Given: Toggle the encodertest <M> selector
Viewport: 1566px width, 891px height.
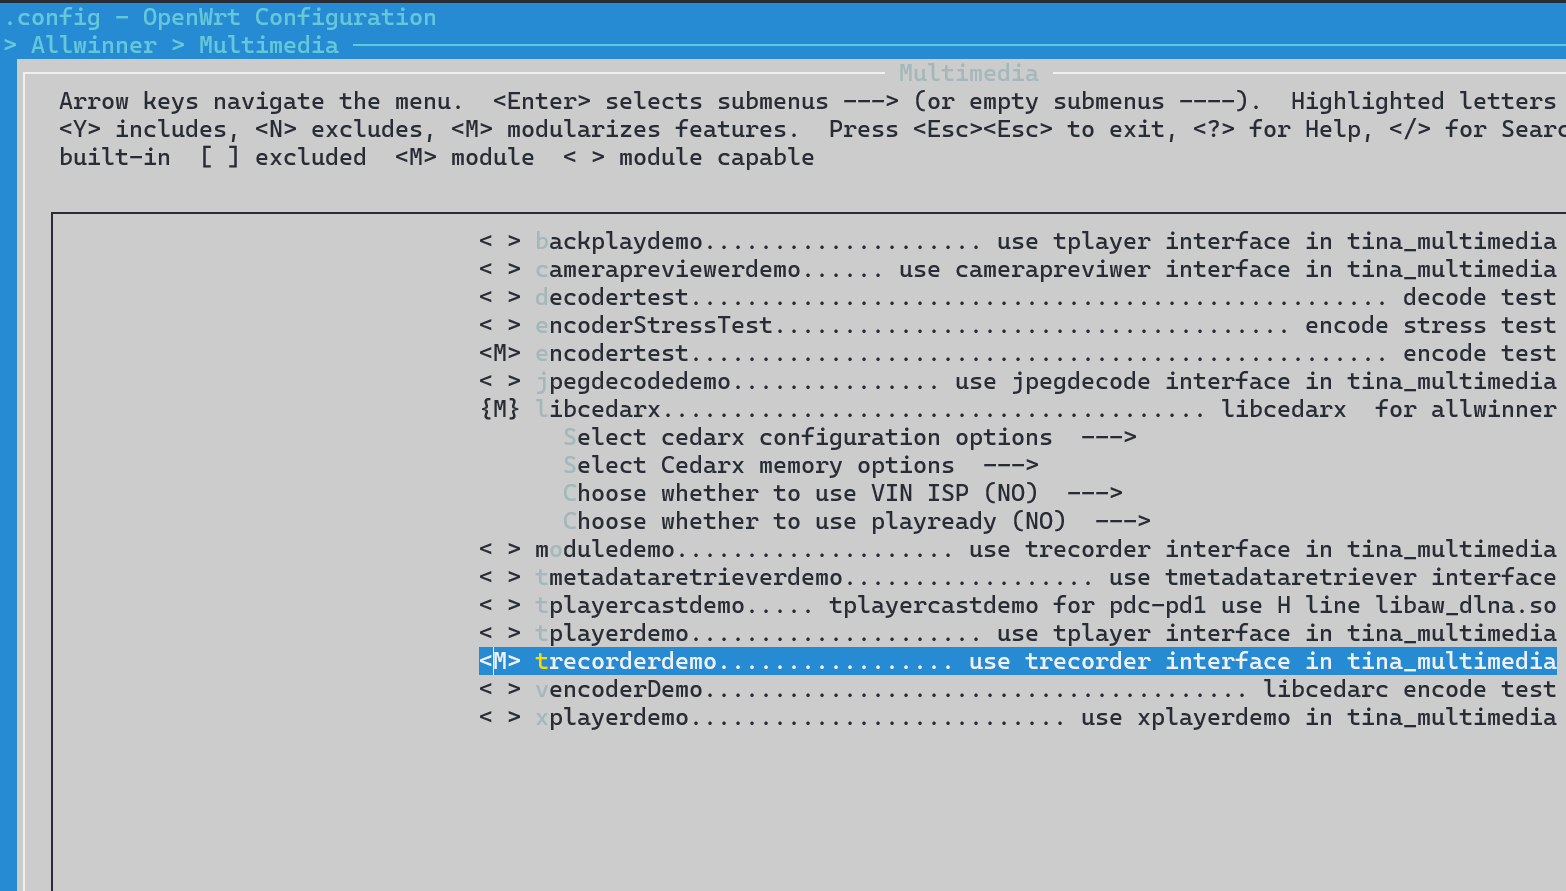Looking at the screenshot, I should [x=500, y=353].
